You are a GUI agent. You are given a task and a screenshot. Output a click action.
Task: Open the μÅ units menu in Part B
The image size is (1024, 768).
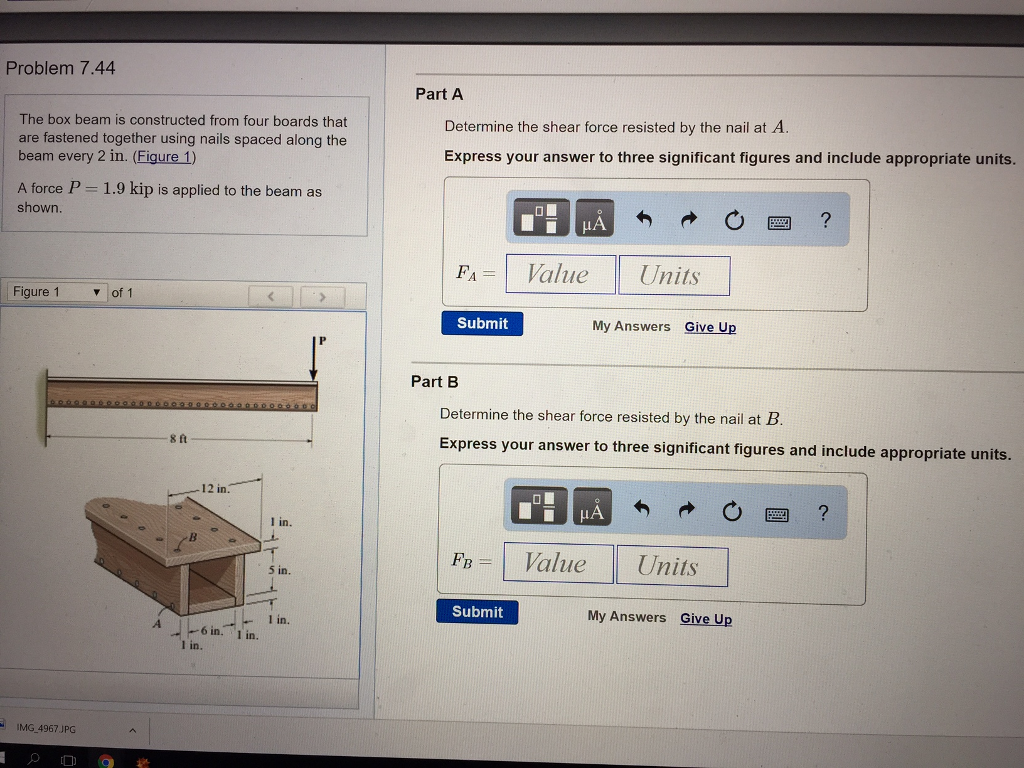[591, 511]
